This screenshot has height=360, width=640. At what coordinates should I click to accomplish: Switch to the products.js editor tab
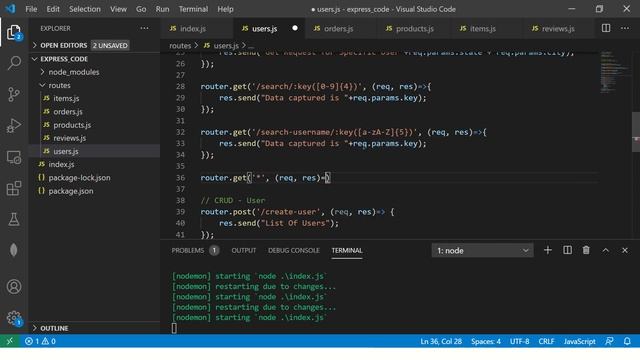414,28
